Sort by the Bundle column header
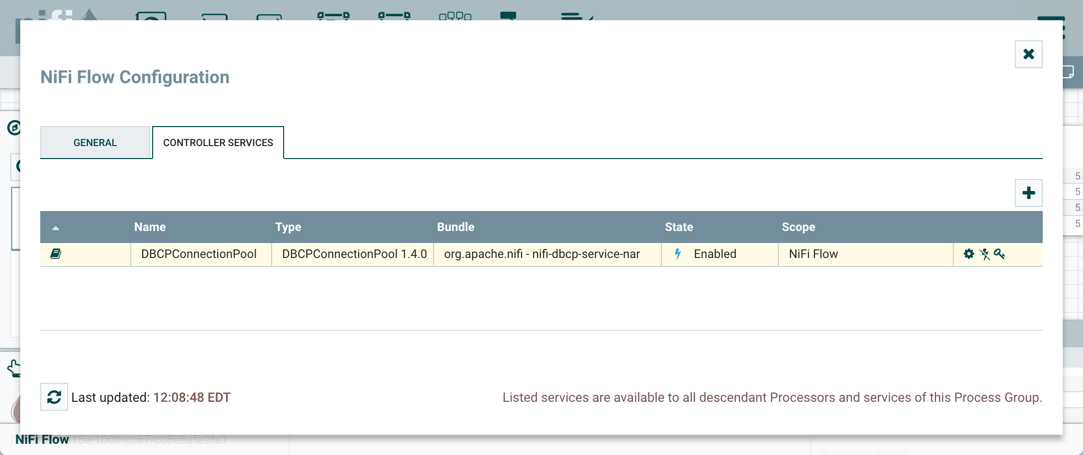 click(455, 227)
